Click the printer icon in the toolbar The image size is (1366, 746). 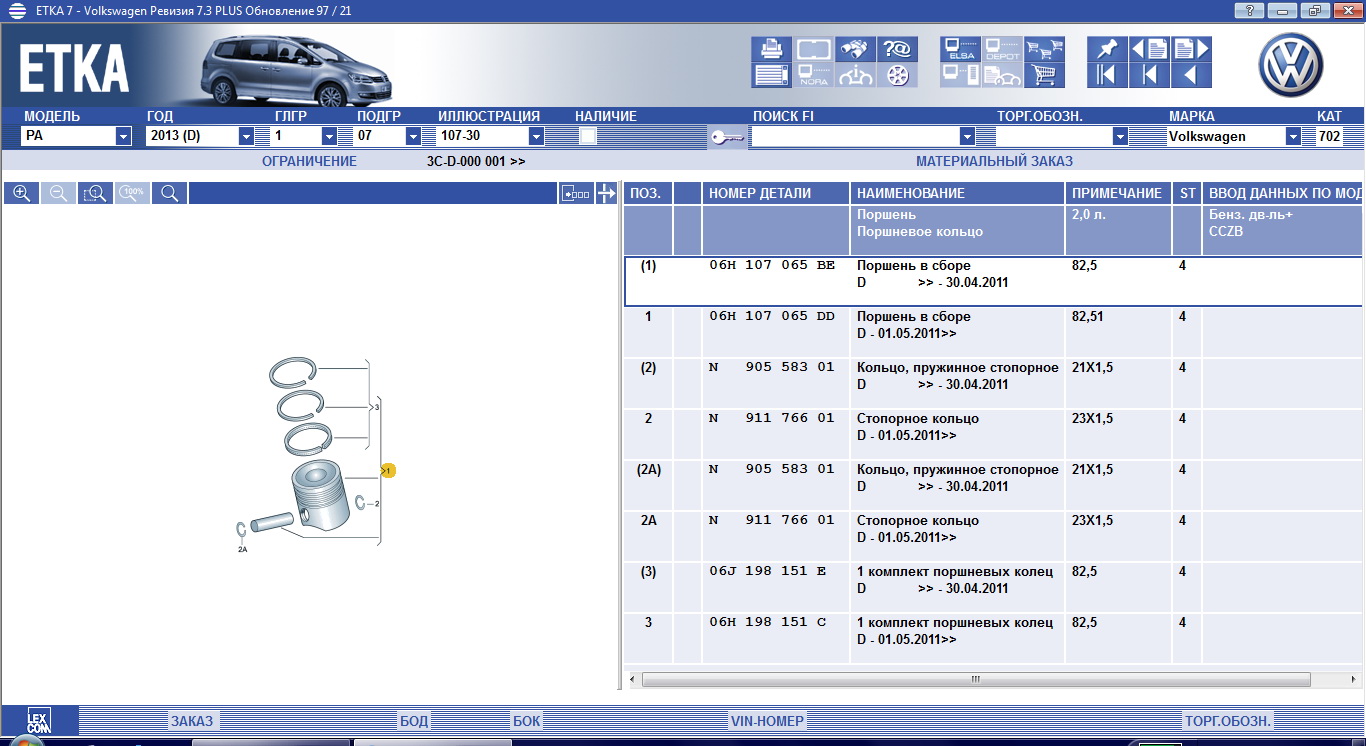[771, 49]
